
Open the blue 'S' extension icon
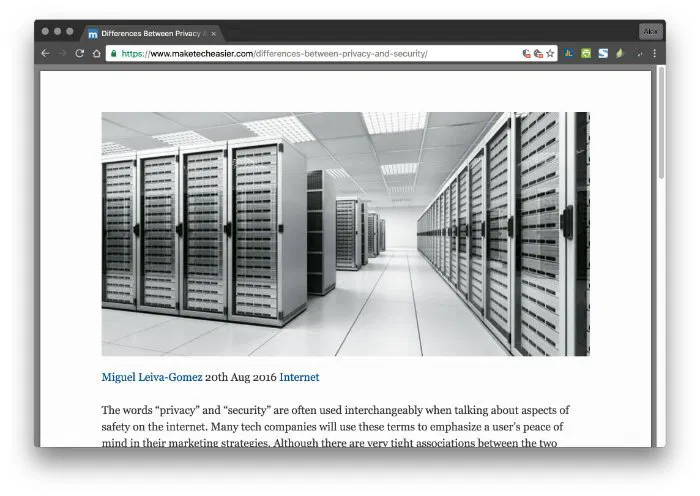pos(603,53)
